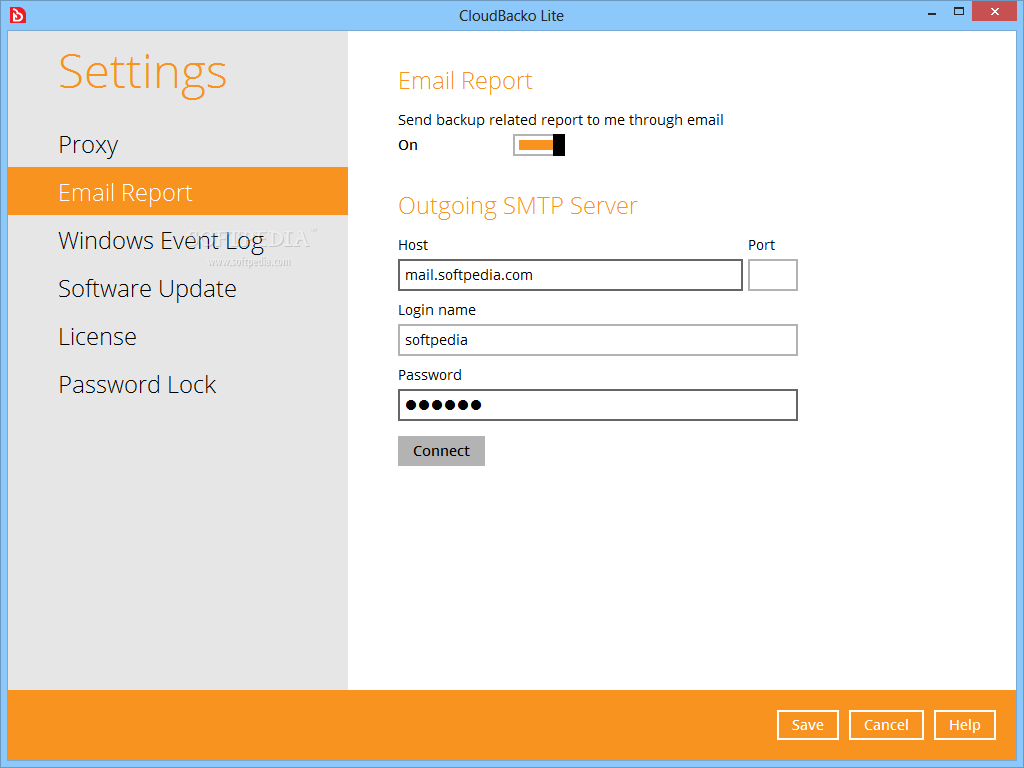Save the settings
1024x768 pixels.
click(x=808, y=725)
